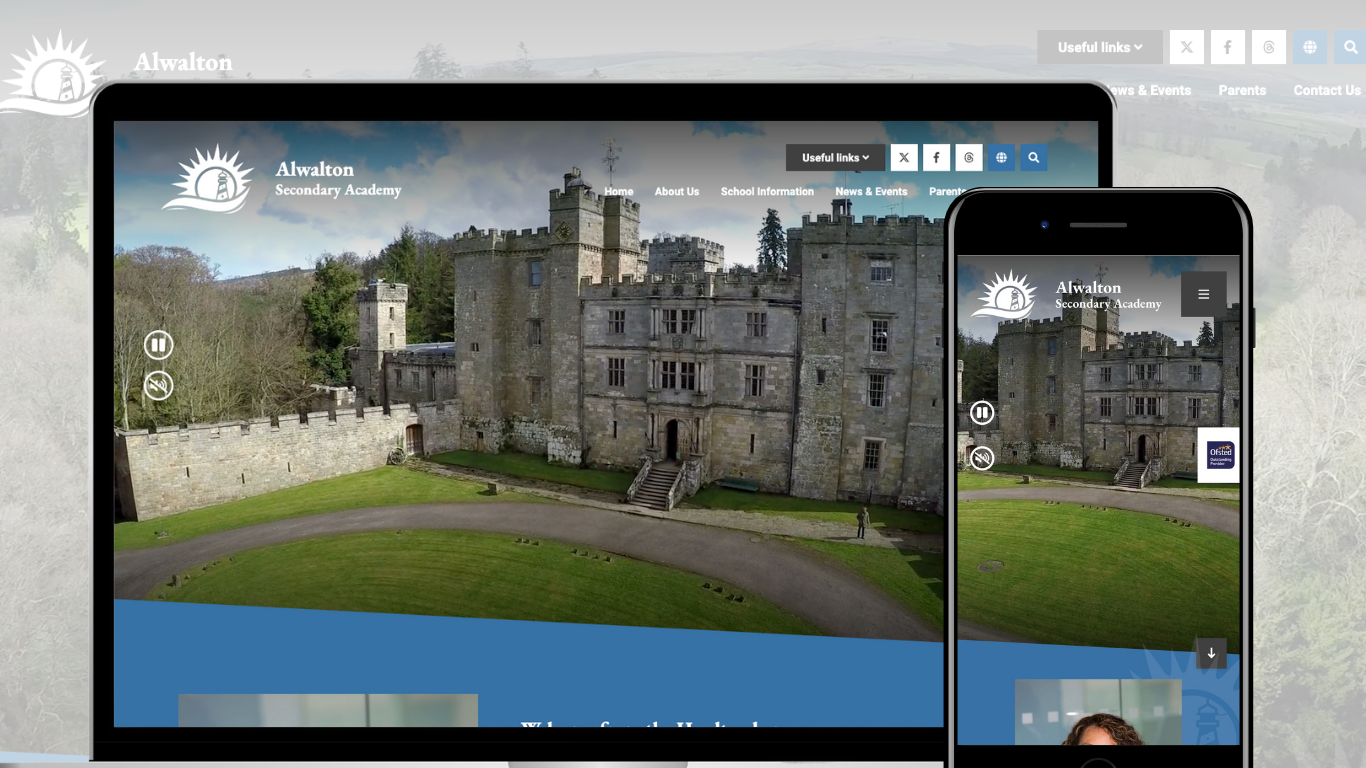Open School Information in the desktop mockup navigation
The height and width of the screenshot is (768, 1366).
[x=767, y=192]
